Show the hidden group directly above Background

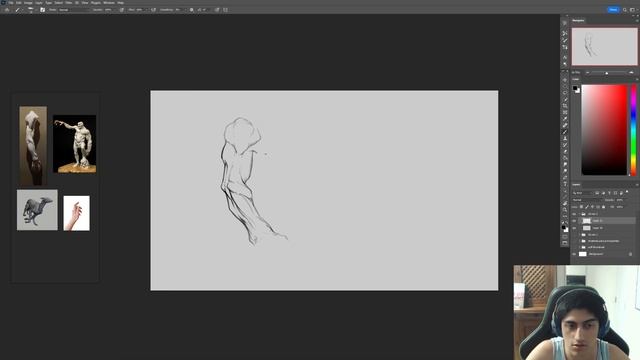point(574,247)
